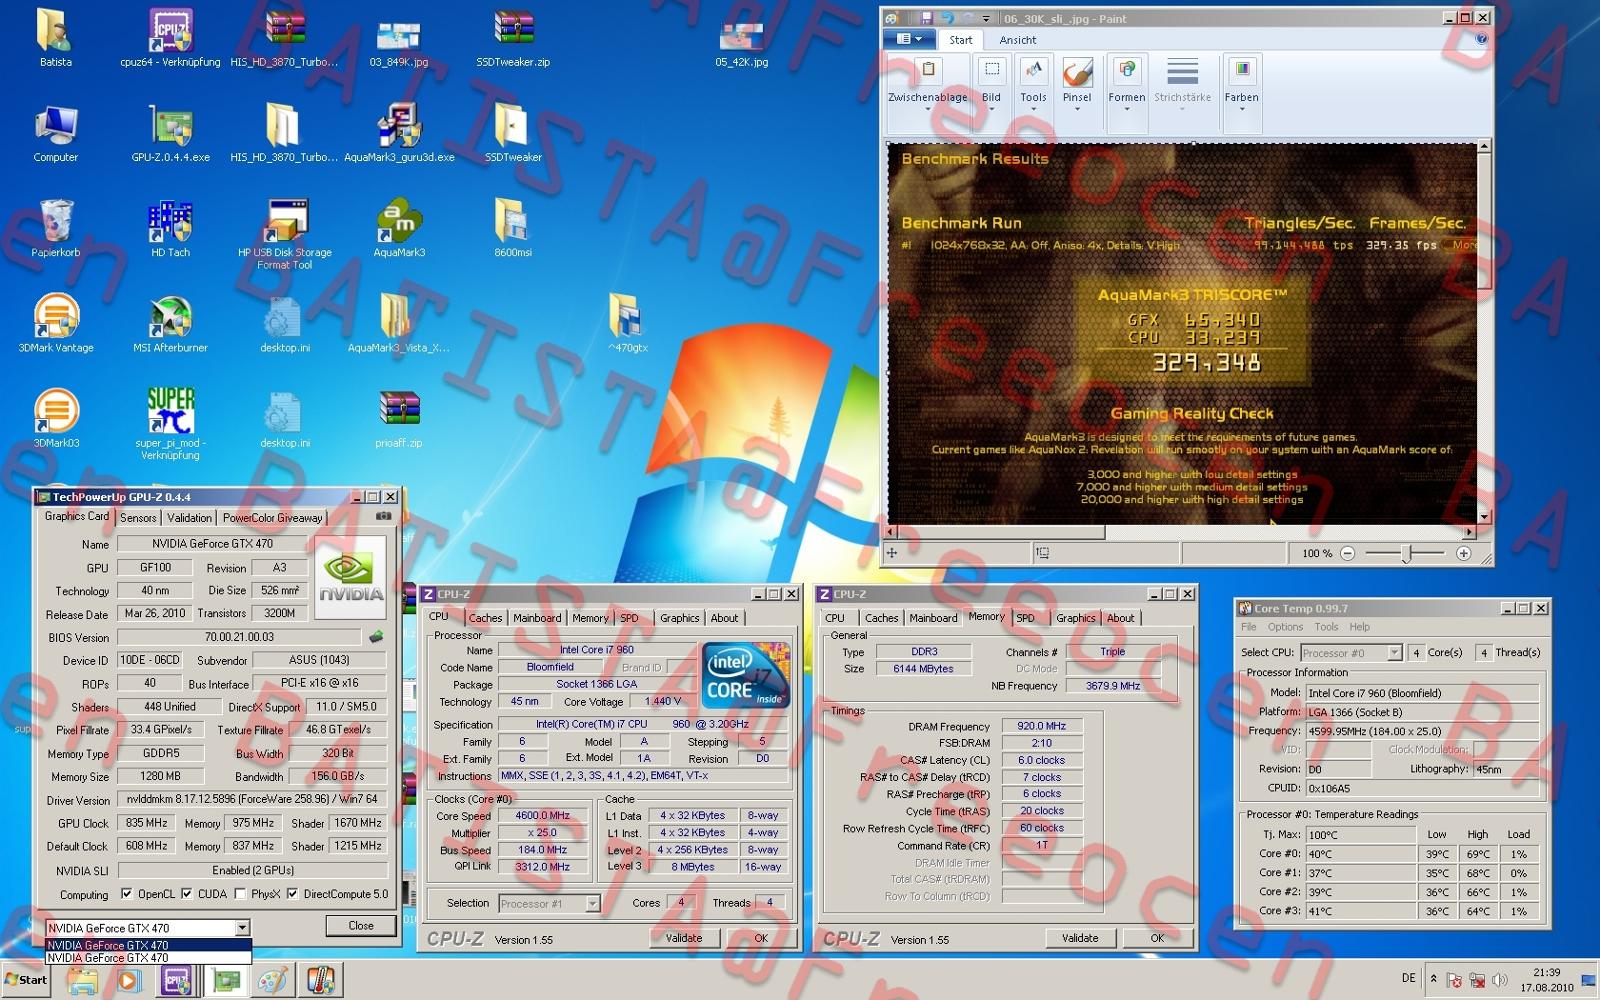Open the Papierkorb recycle bin
This screenshot has width=1600, height=1000.
click(56, 230)
